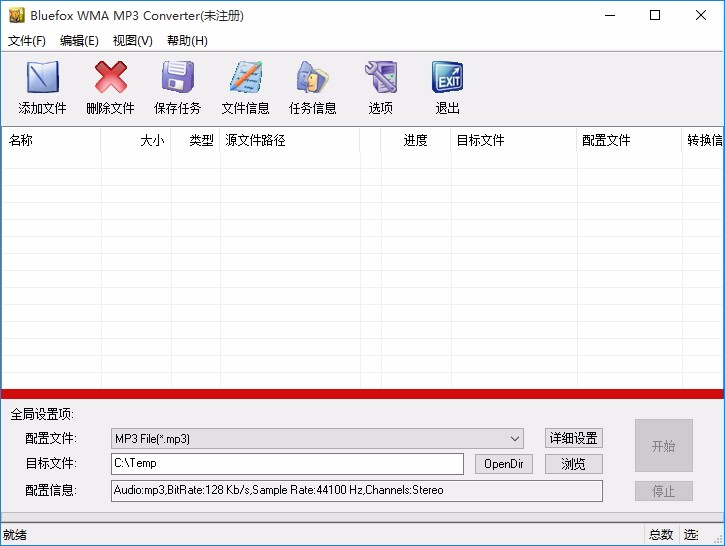Click the 配置信息 Audio:mp3 info field
The height and width of the screenshot is (546, 725).
(356, 491)
